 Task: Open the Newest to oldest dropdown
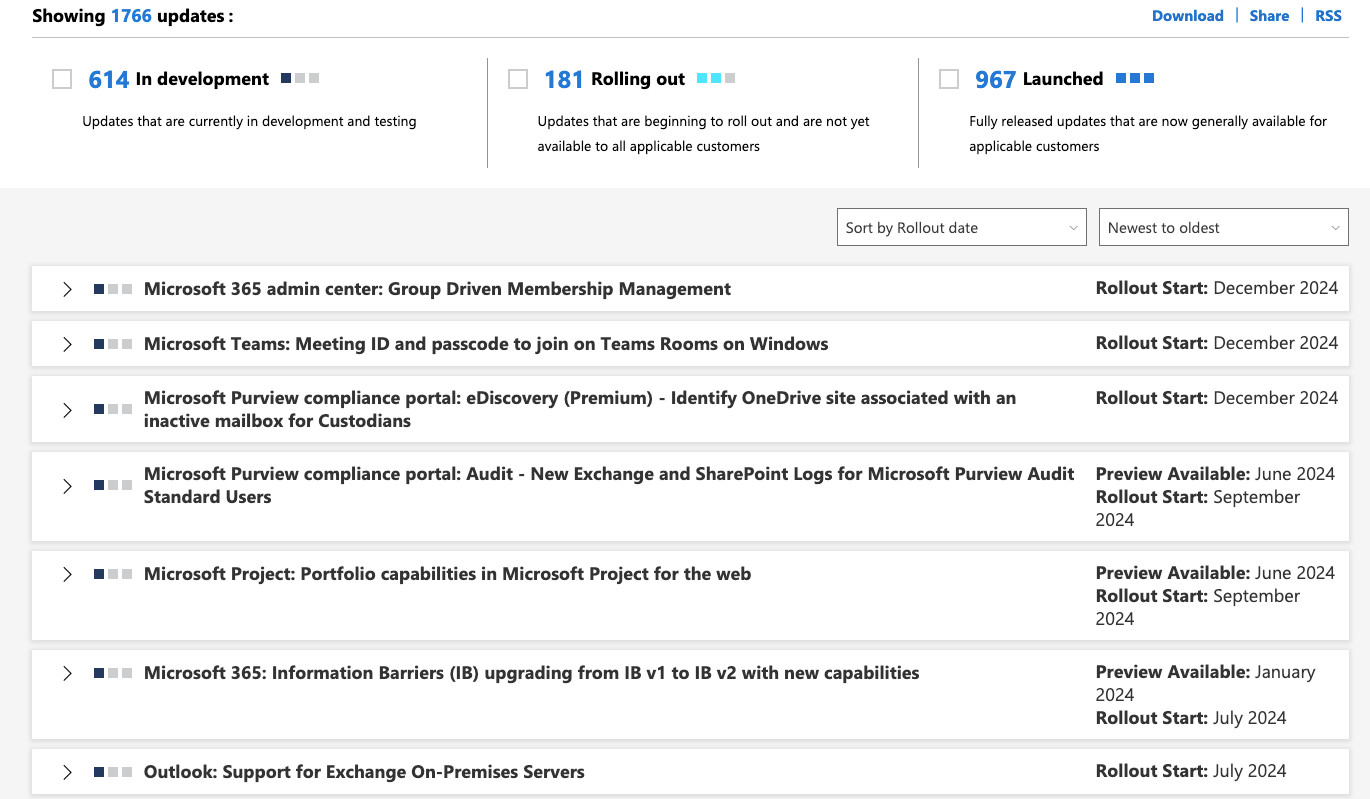[x=1224, y=227]
